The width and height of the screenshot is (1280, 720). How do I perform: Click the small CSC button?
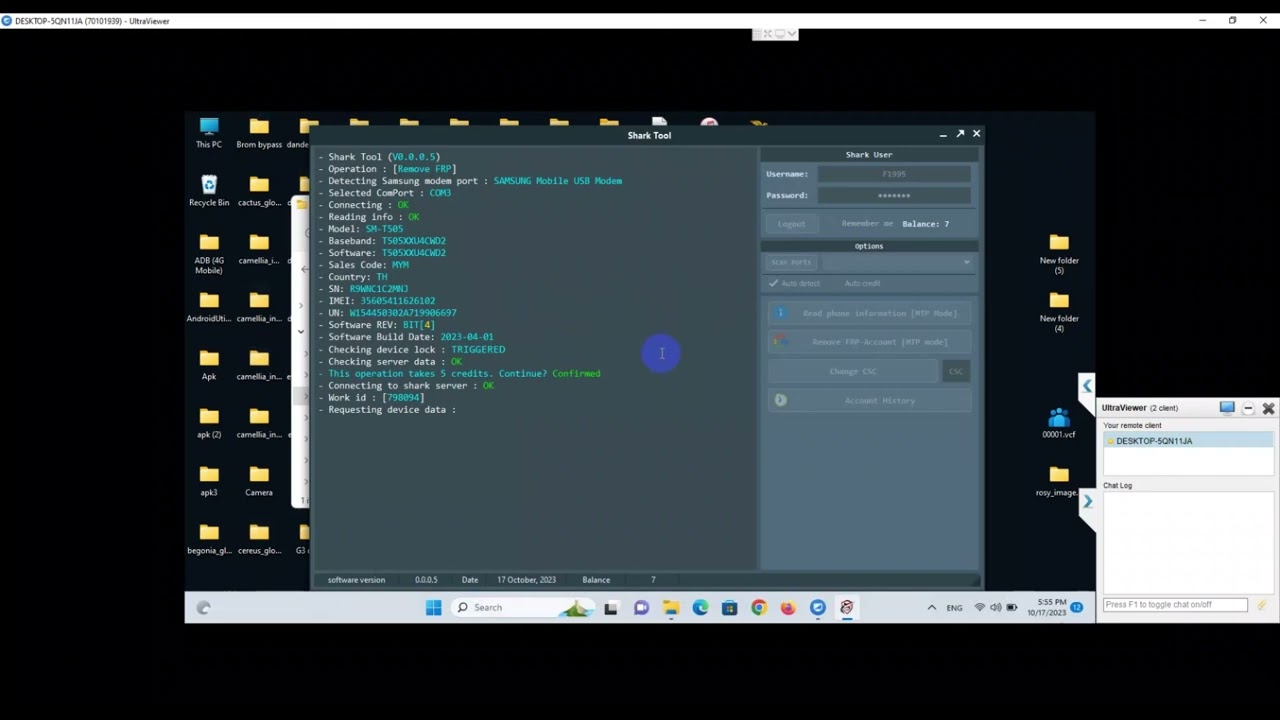click(956, 371)
